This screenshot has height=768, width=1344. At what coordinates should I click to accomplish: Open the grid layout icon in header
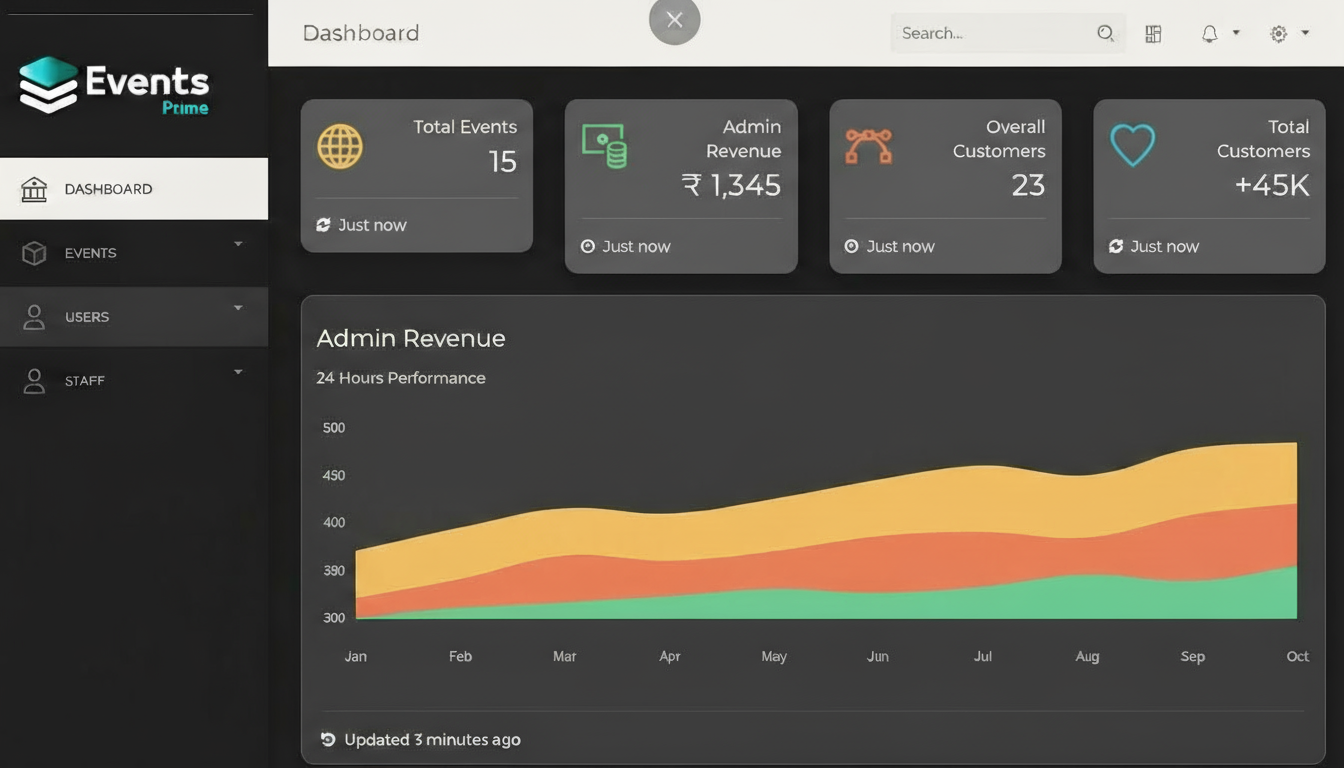pyautogui.click(x=1153, y=34)
